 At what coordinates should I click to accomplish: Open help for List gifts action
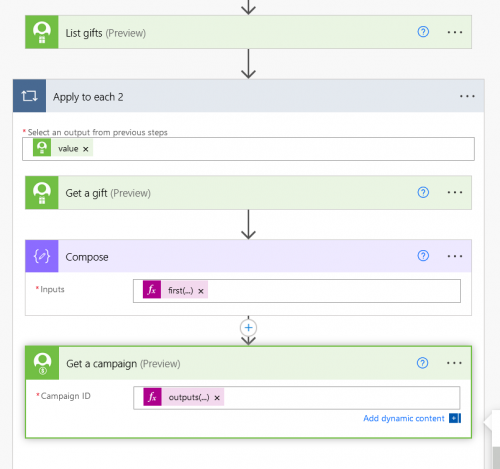[x=423, y=32]
